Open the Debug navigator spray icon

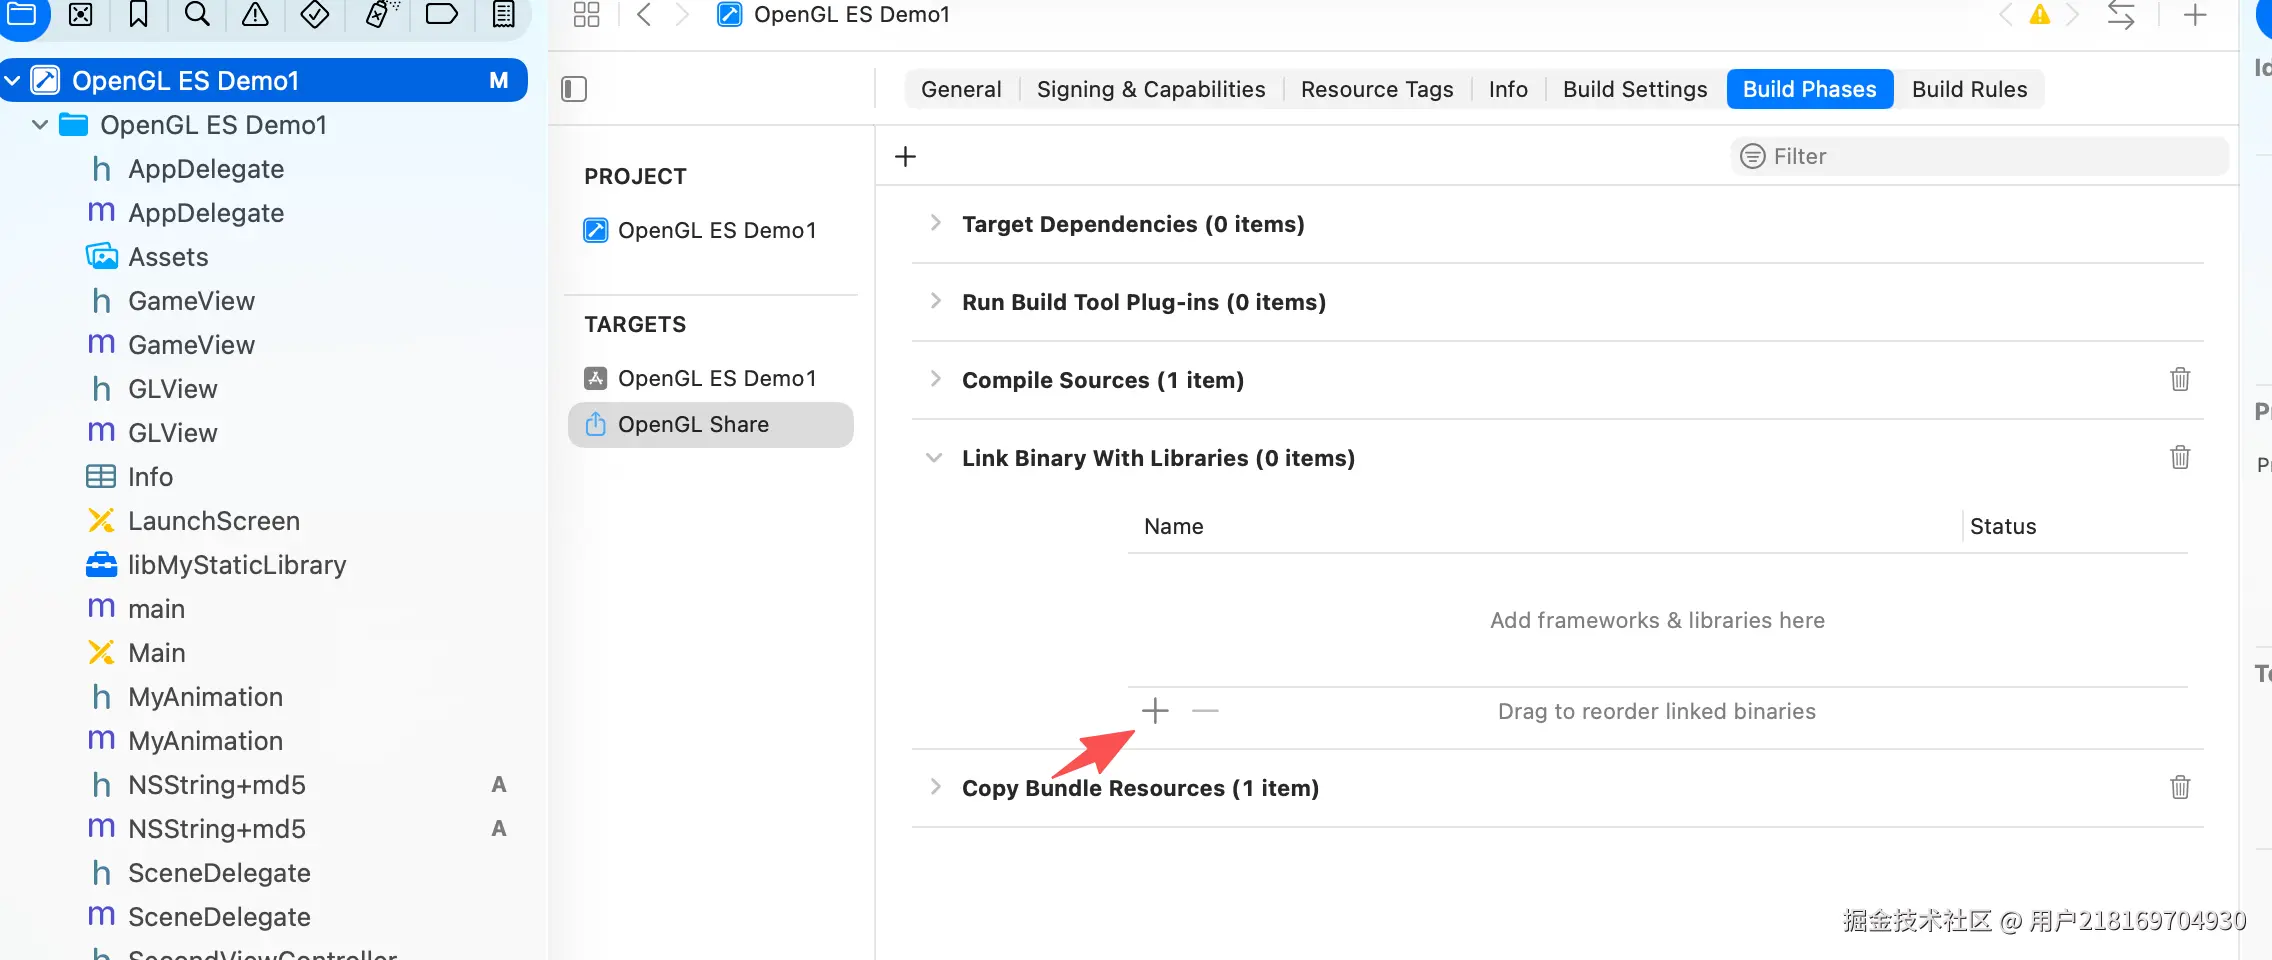(381, 14)
